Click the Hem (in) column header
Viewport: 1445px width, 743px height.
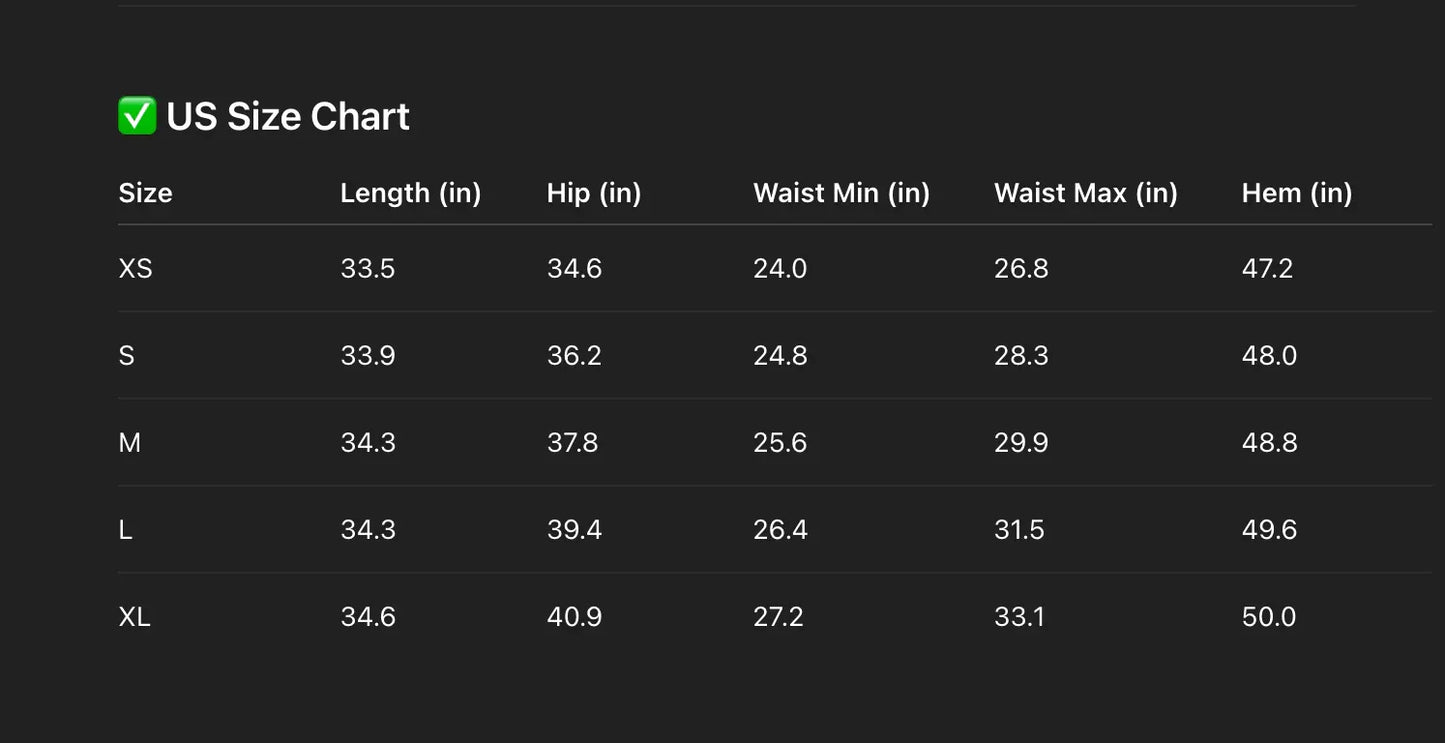point(1296,193)
